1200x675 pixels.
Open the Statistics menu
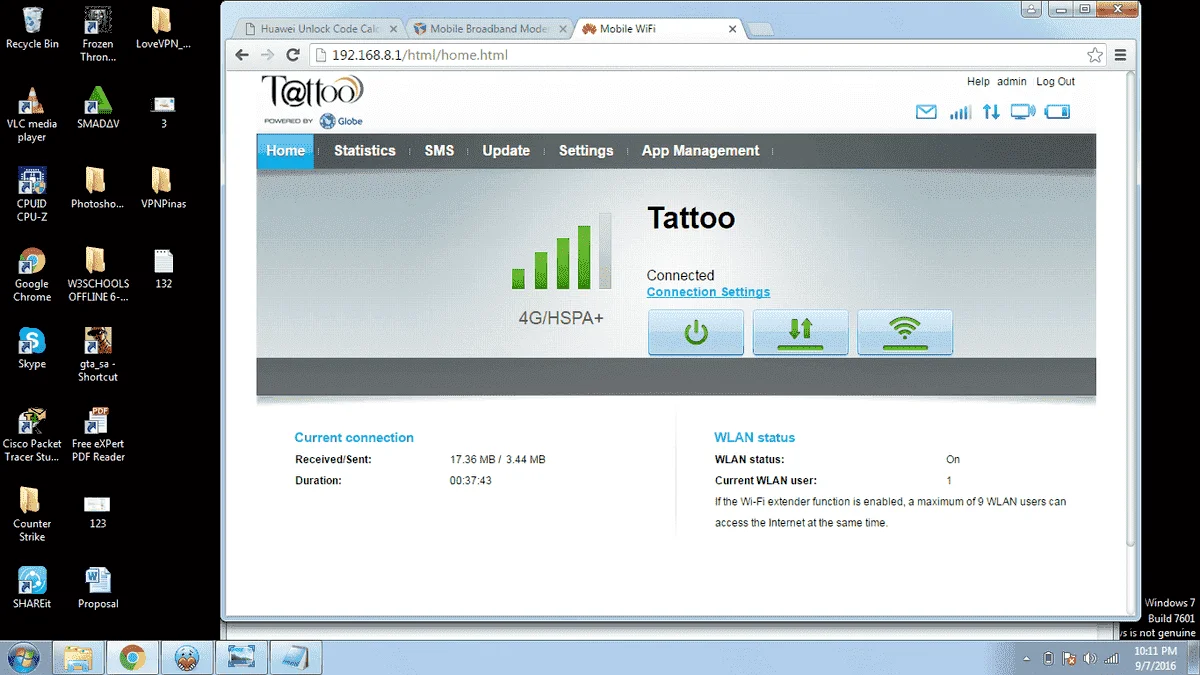(x=365, y=151)
